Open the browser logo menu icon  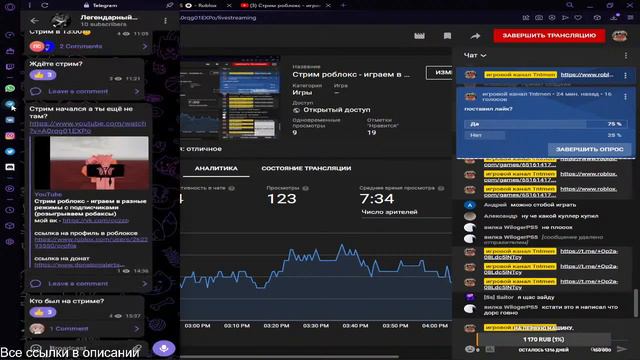point(10,7)
